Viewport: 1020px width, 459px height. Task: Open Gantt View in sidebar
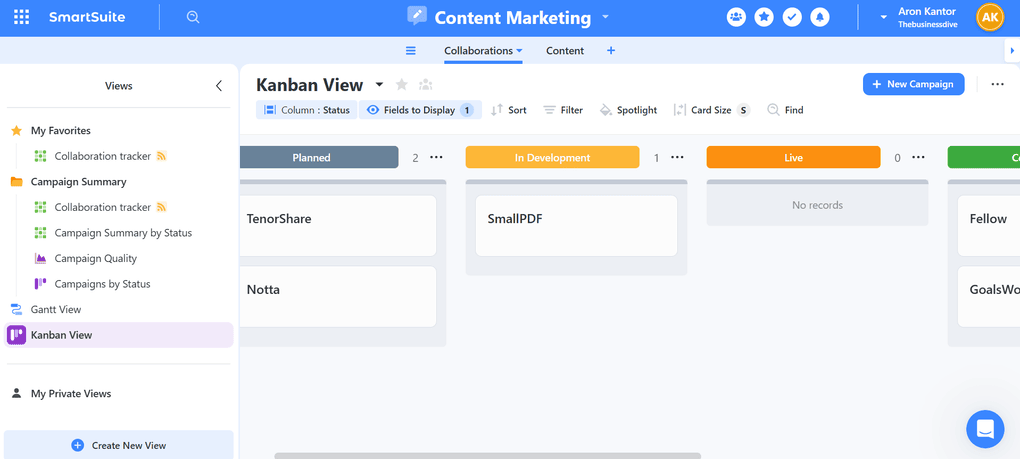point(56,309)
